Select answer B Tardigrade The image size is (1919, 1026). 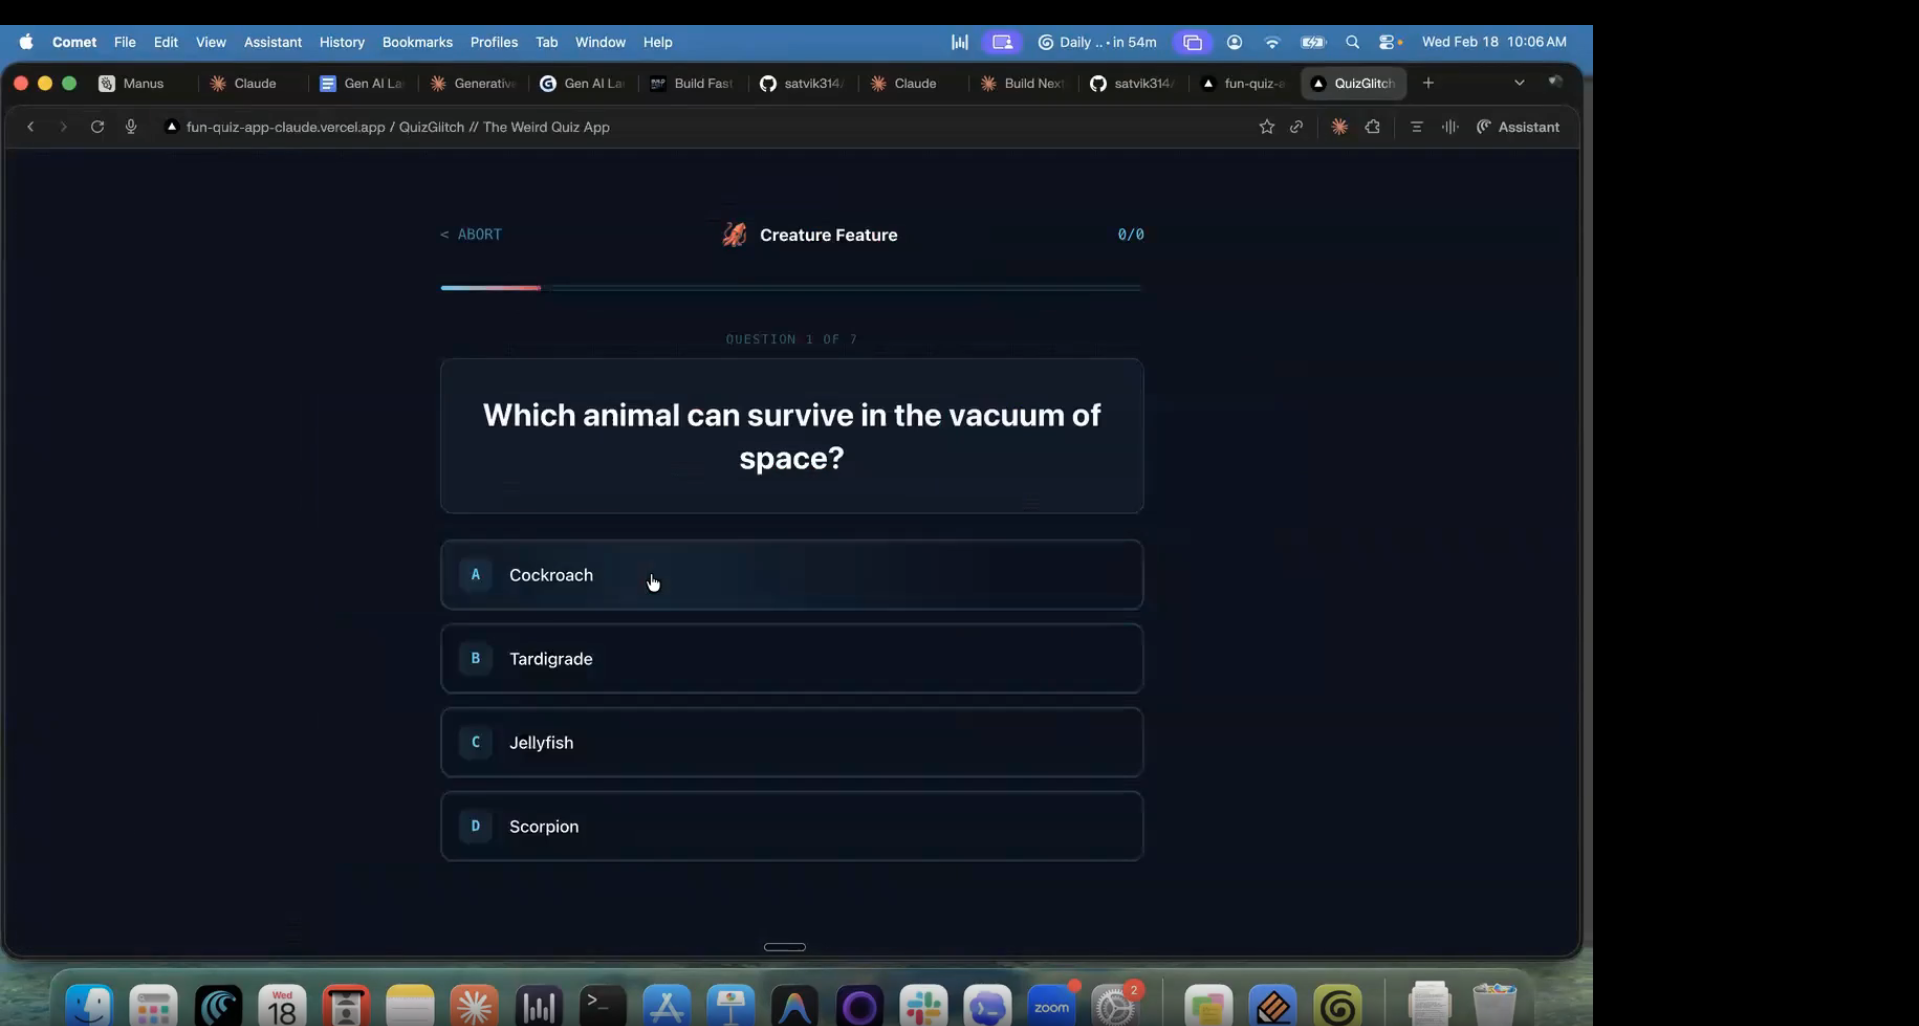(791, 659)
